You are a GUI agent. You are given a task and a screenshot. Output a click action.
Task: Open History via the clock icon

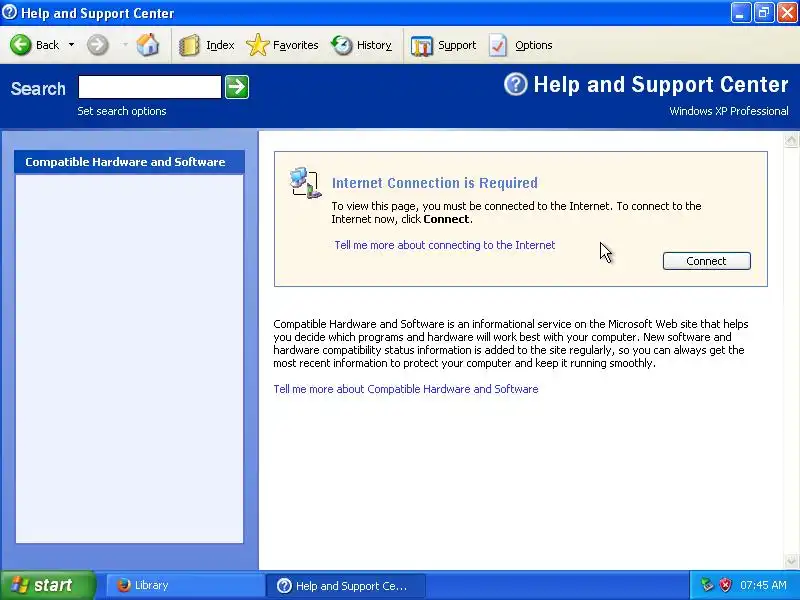click(341, 45)
